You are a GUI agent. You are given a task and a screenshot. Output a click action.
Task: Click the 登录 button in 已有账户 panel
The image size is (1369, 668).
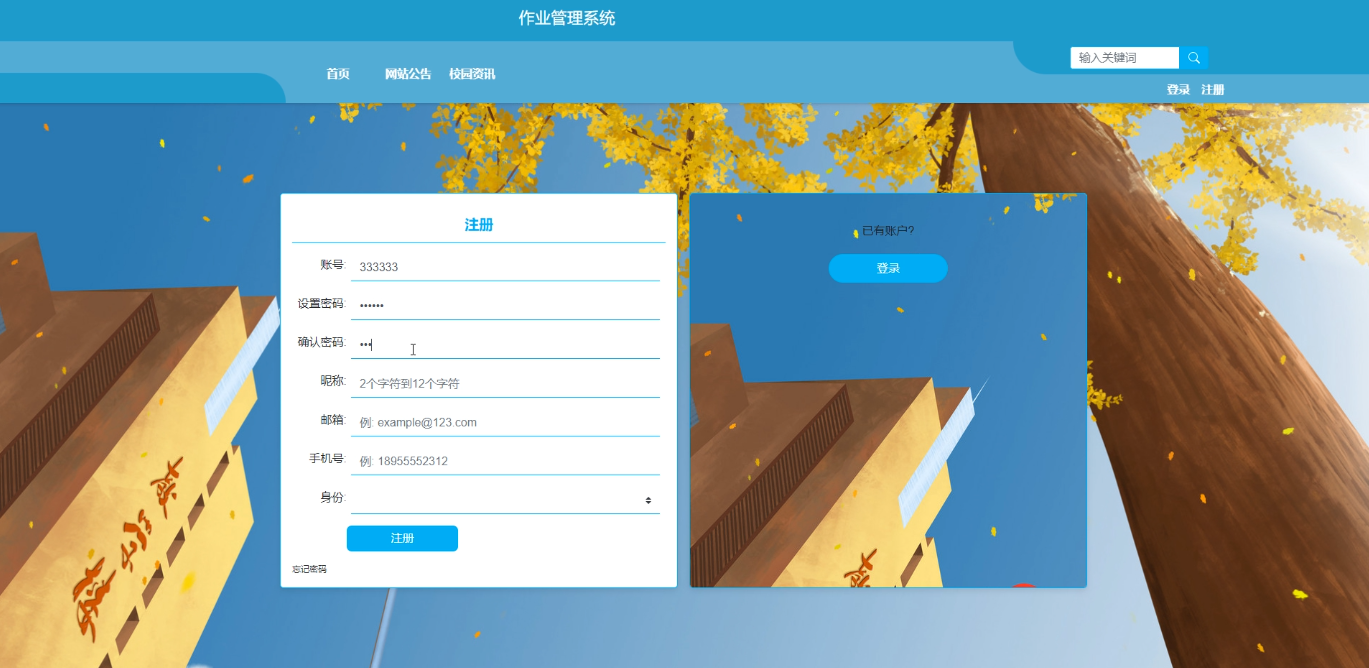coord(888,268)
